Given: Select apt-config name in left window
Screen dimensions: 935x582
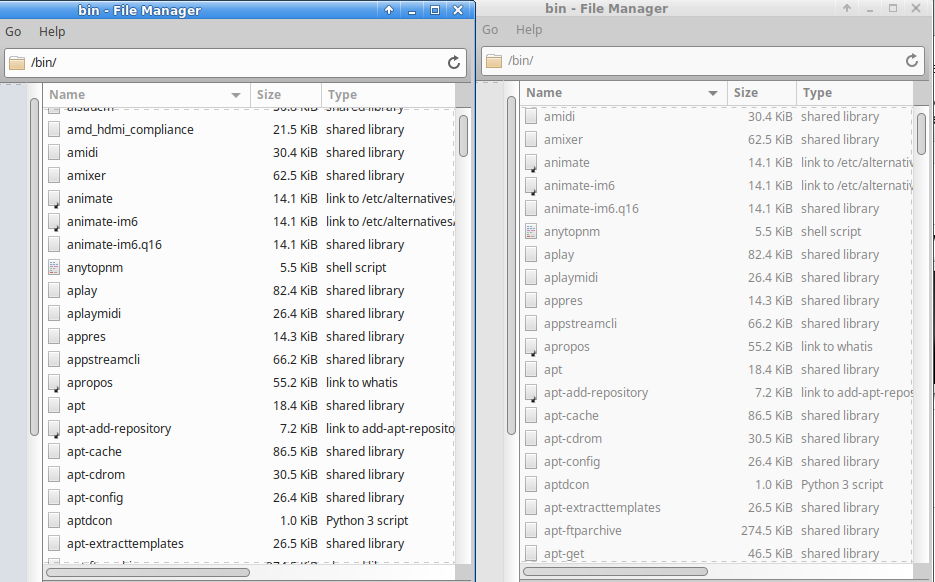Looking at the screenshot, I should (x=95, y=498).
